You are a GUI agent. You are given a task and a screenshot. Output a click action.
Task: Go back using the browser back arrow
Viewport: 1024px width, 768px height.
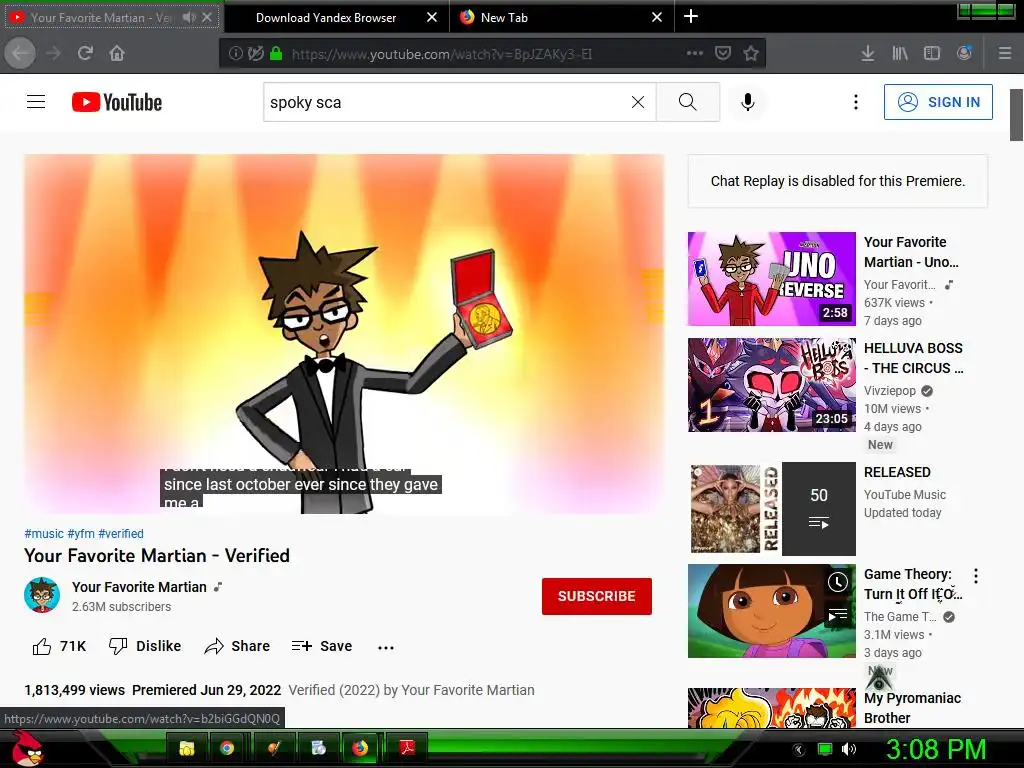click(20, 53)
